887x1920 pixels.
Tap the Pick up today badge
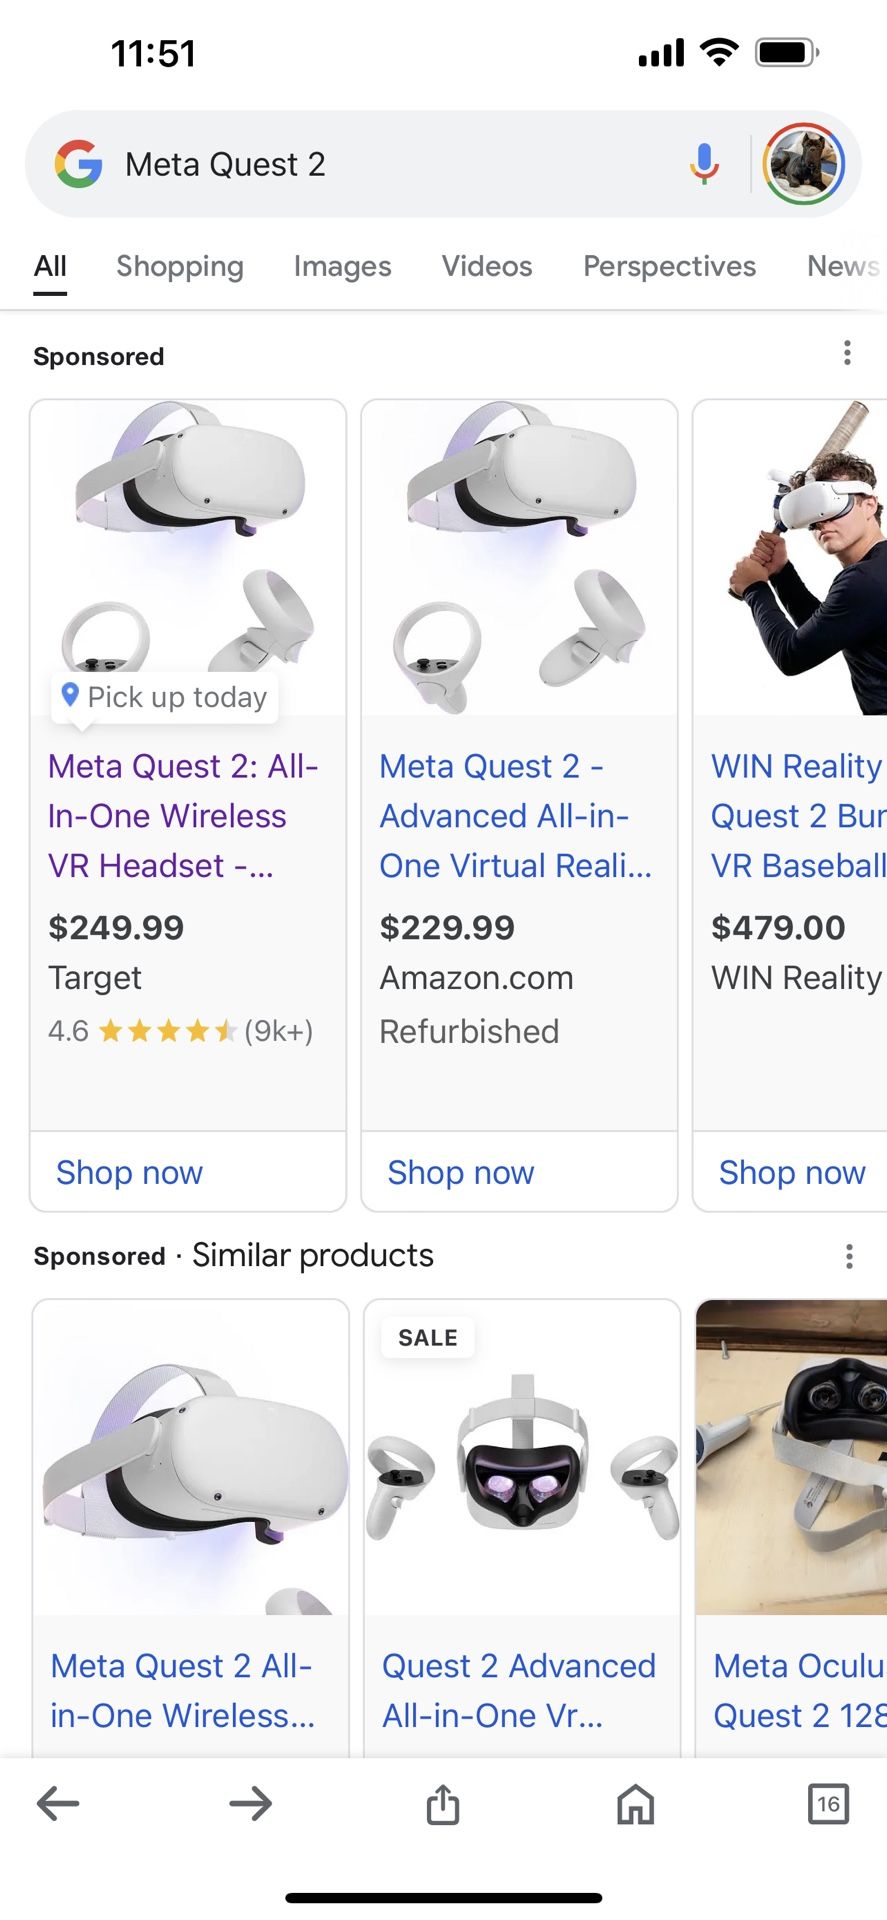click(166, 697)
